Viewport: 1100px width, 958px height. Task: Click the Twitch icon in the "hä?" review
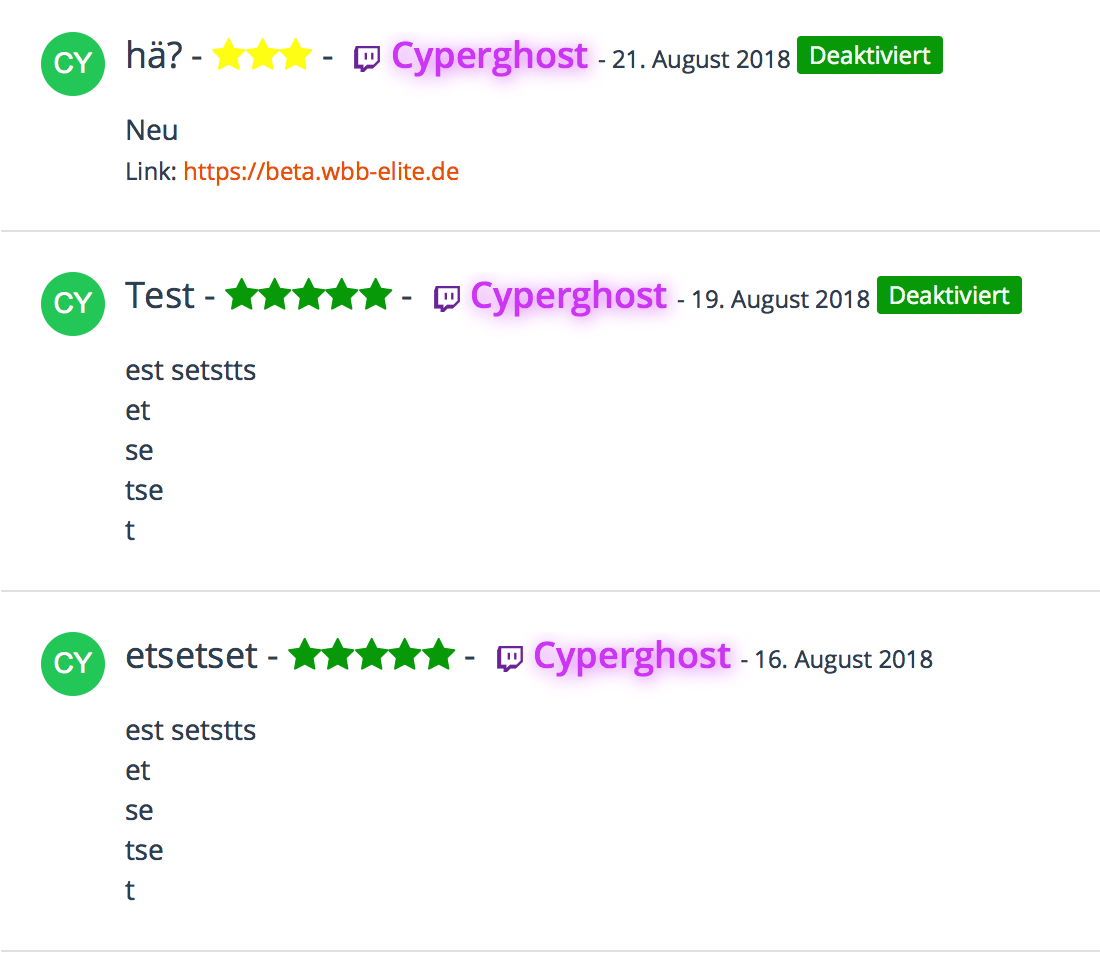coord(367,59)
